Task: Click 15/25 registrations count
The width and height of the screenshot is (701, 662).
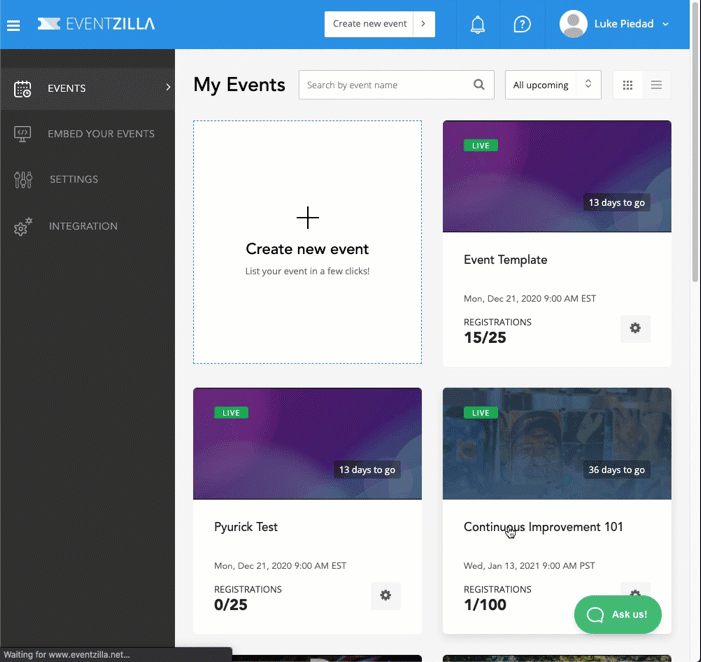Action: pyautogui.click(x=485, y=338)
